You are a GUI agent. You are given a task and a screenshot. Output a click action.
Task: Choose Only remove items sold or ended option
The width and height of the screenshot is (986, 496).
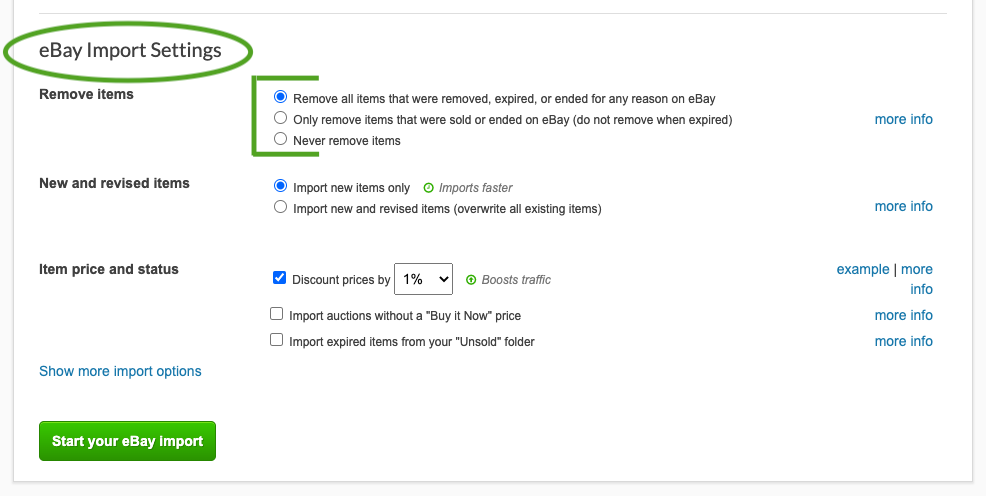280,118
